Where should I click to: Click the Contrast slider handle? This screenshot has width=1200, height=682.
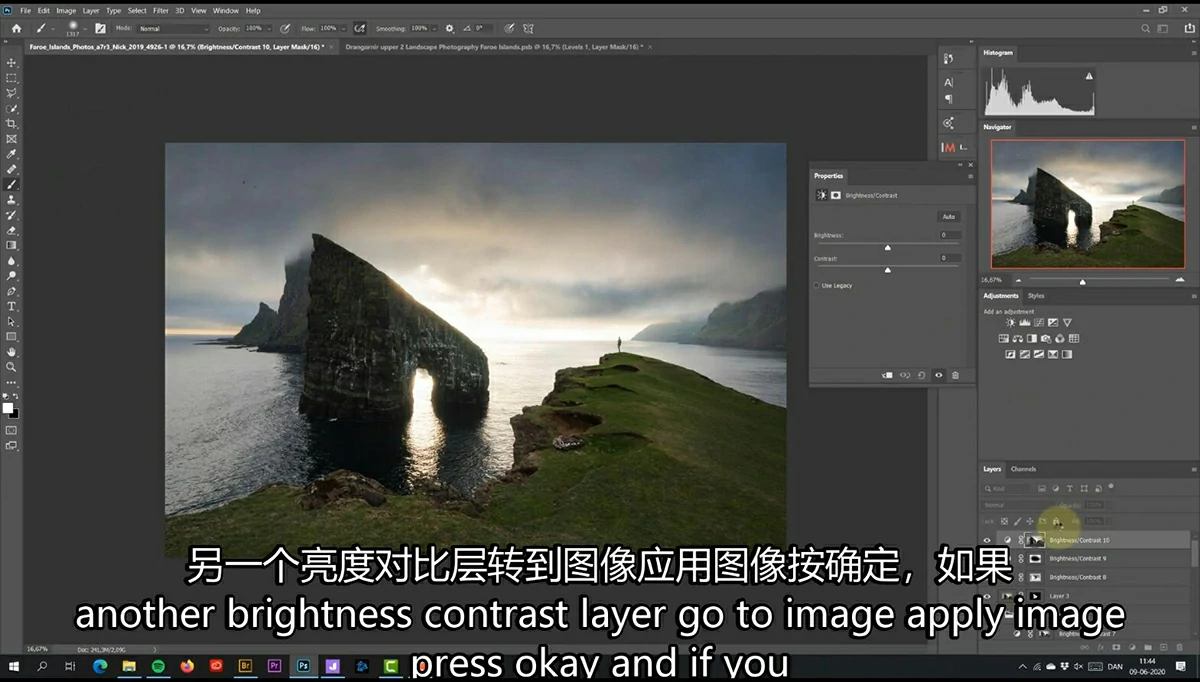pos(887,270)
